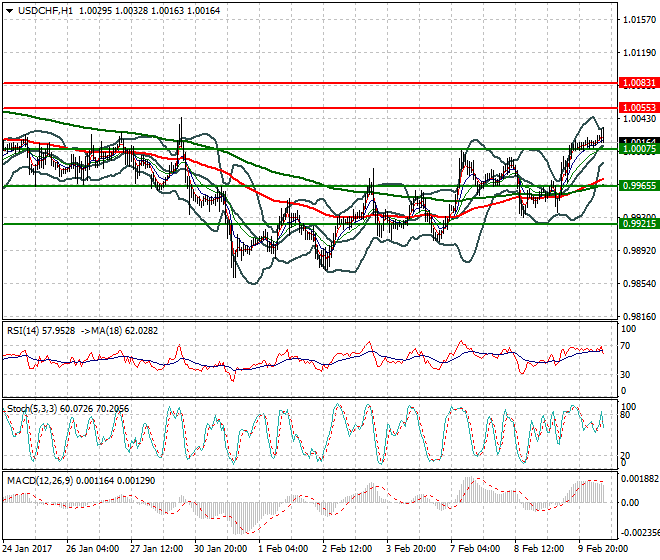This screenshot has width=660, height=560.
Task: Click the 27 Jan 12:00 time label
Action: click(x=157, y=549)
